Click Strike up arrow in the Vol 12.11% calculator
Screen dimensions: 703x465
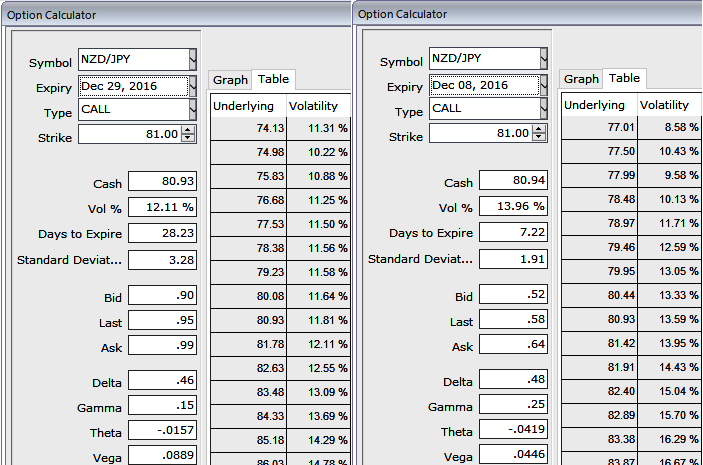[189, 130]
